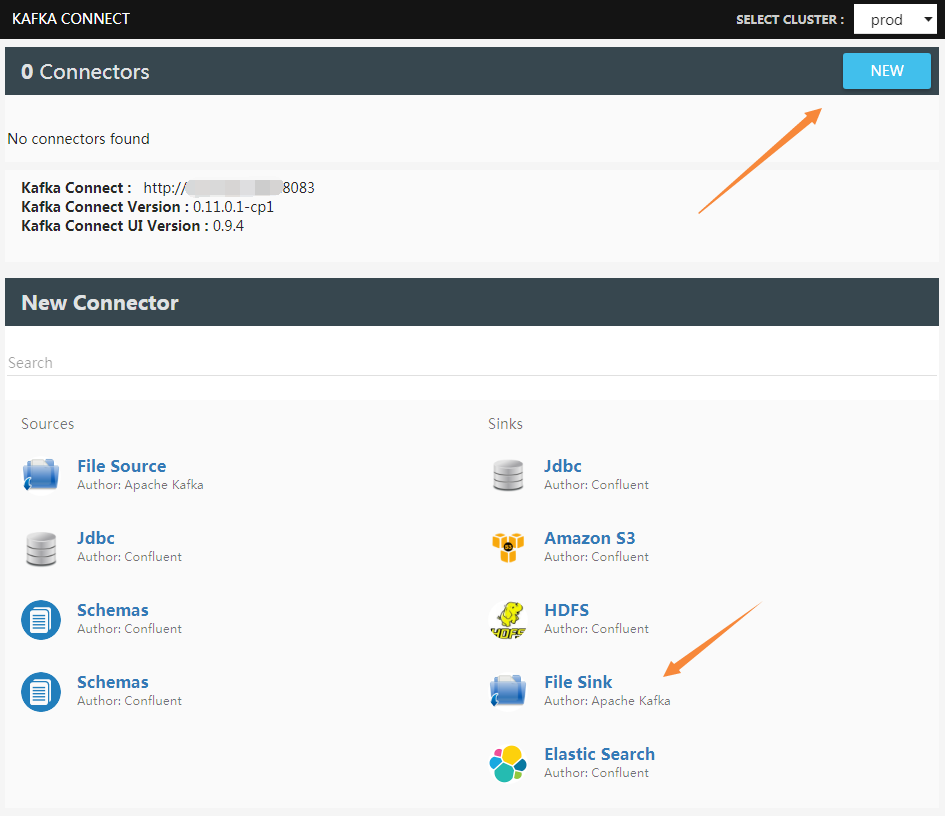
Task: Click the New Connector section header
Action: tap(99, 302)
